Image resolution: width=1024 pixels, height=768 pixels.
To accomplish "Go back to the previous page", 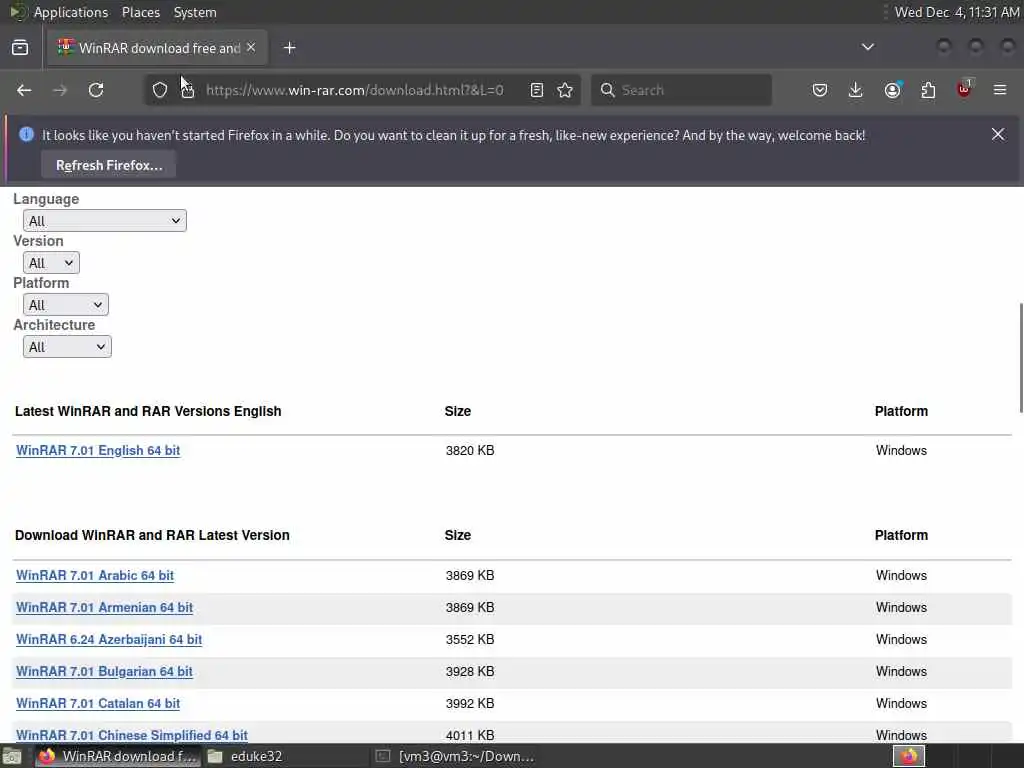I will [x=24, y=90].
